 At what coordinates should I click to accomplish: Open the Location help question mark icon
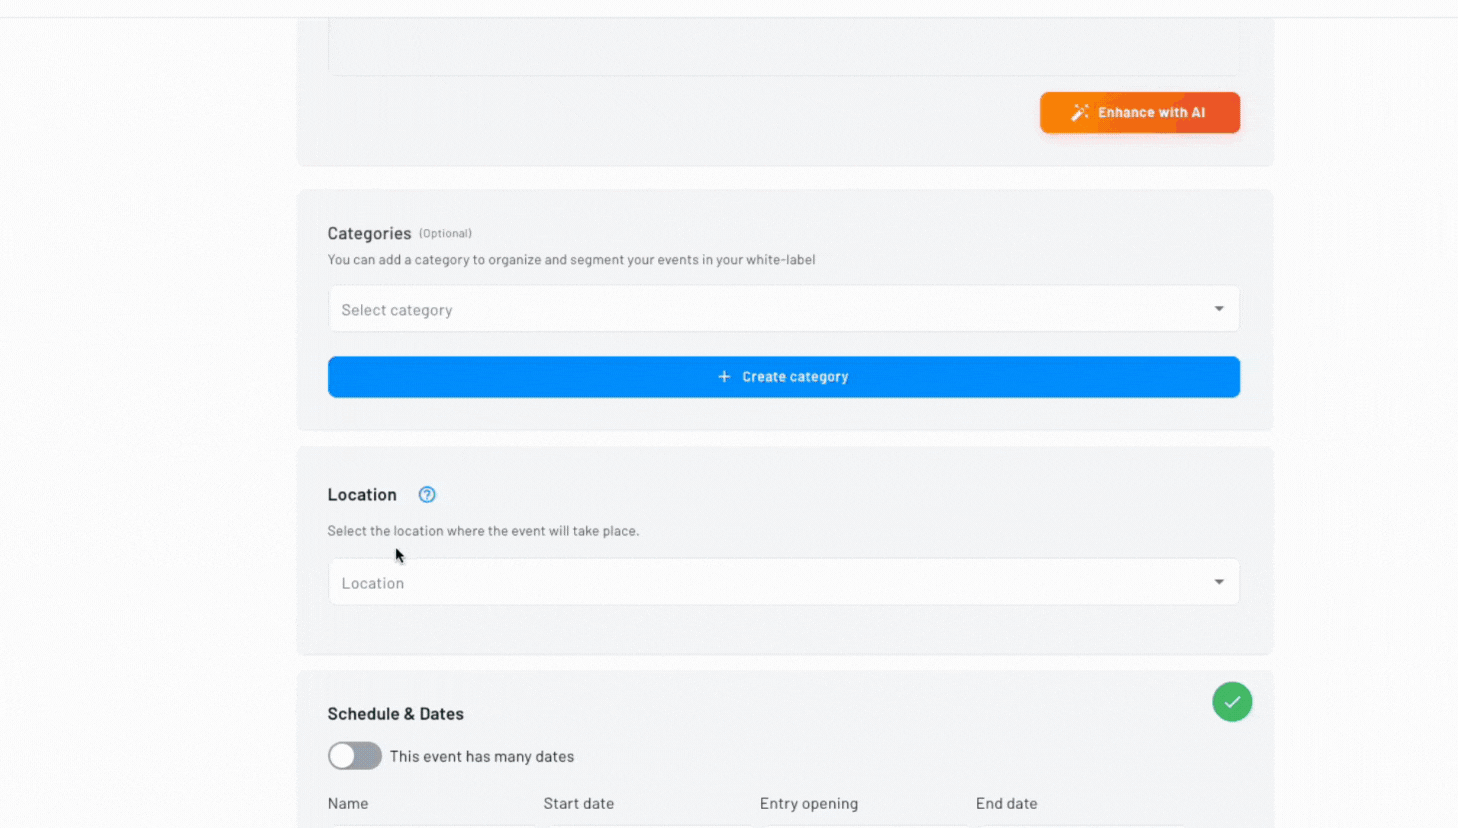(427, 495)
